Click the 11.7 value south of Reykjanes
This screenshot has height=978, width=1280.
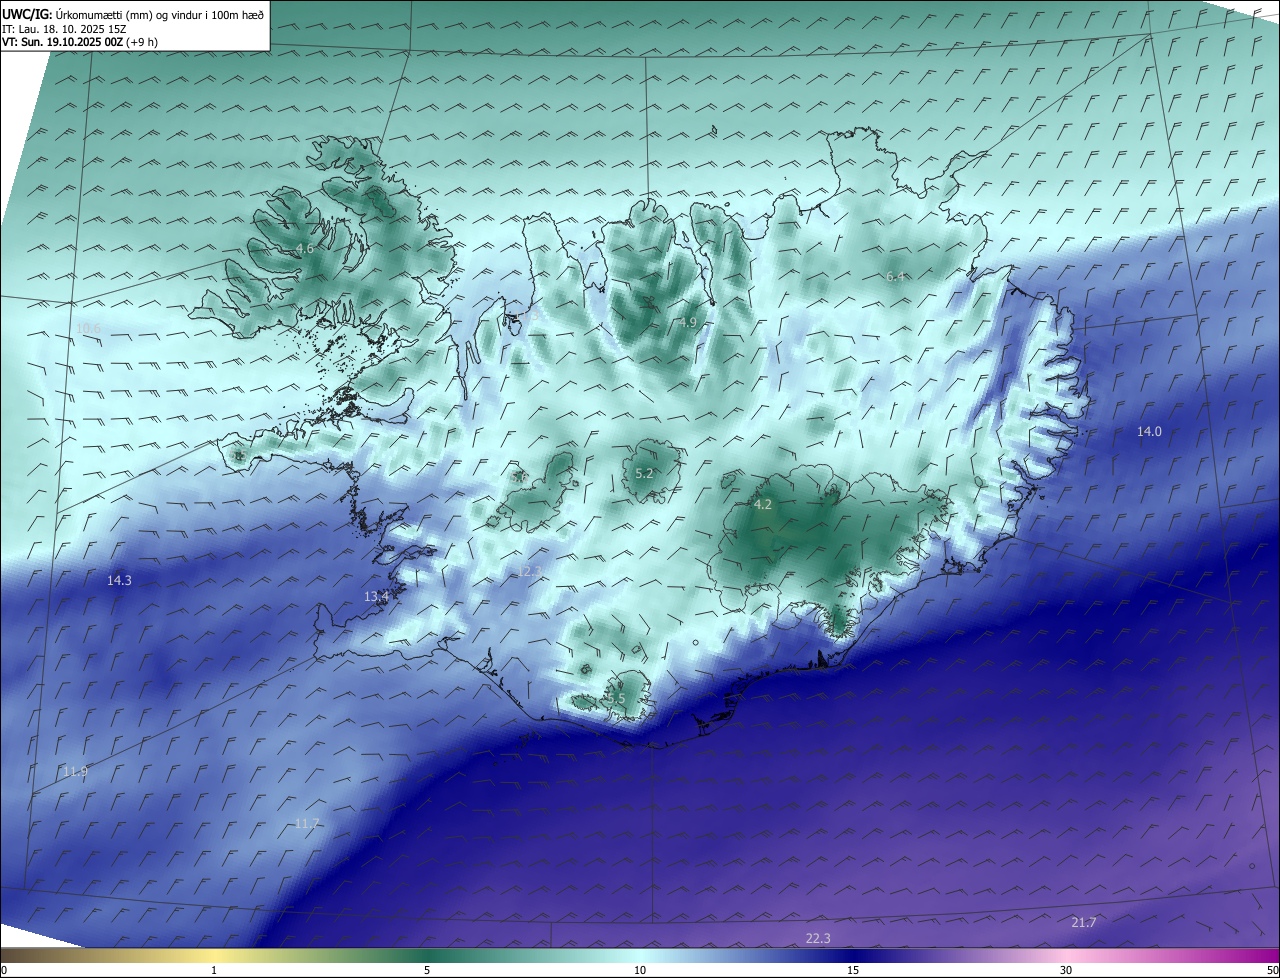click(307, 823)
